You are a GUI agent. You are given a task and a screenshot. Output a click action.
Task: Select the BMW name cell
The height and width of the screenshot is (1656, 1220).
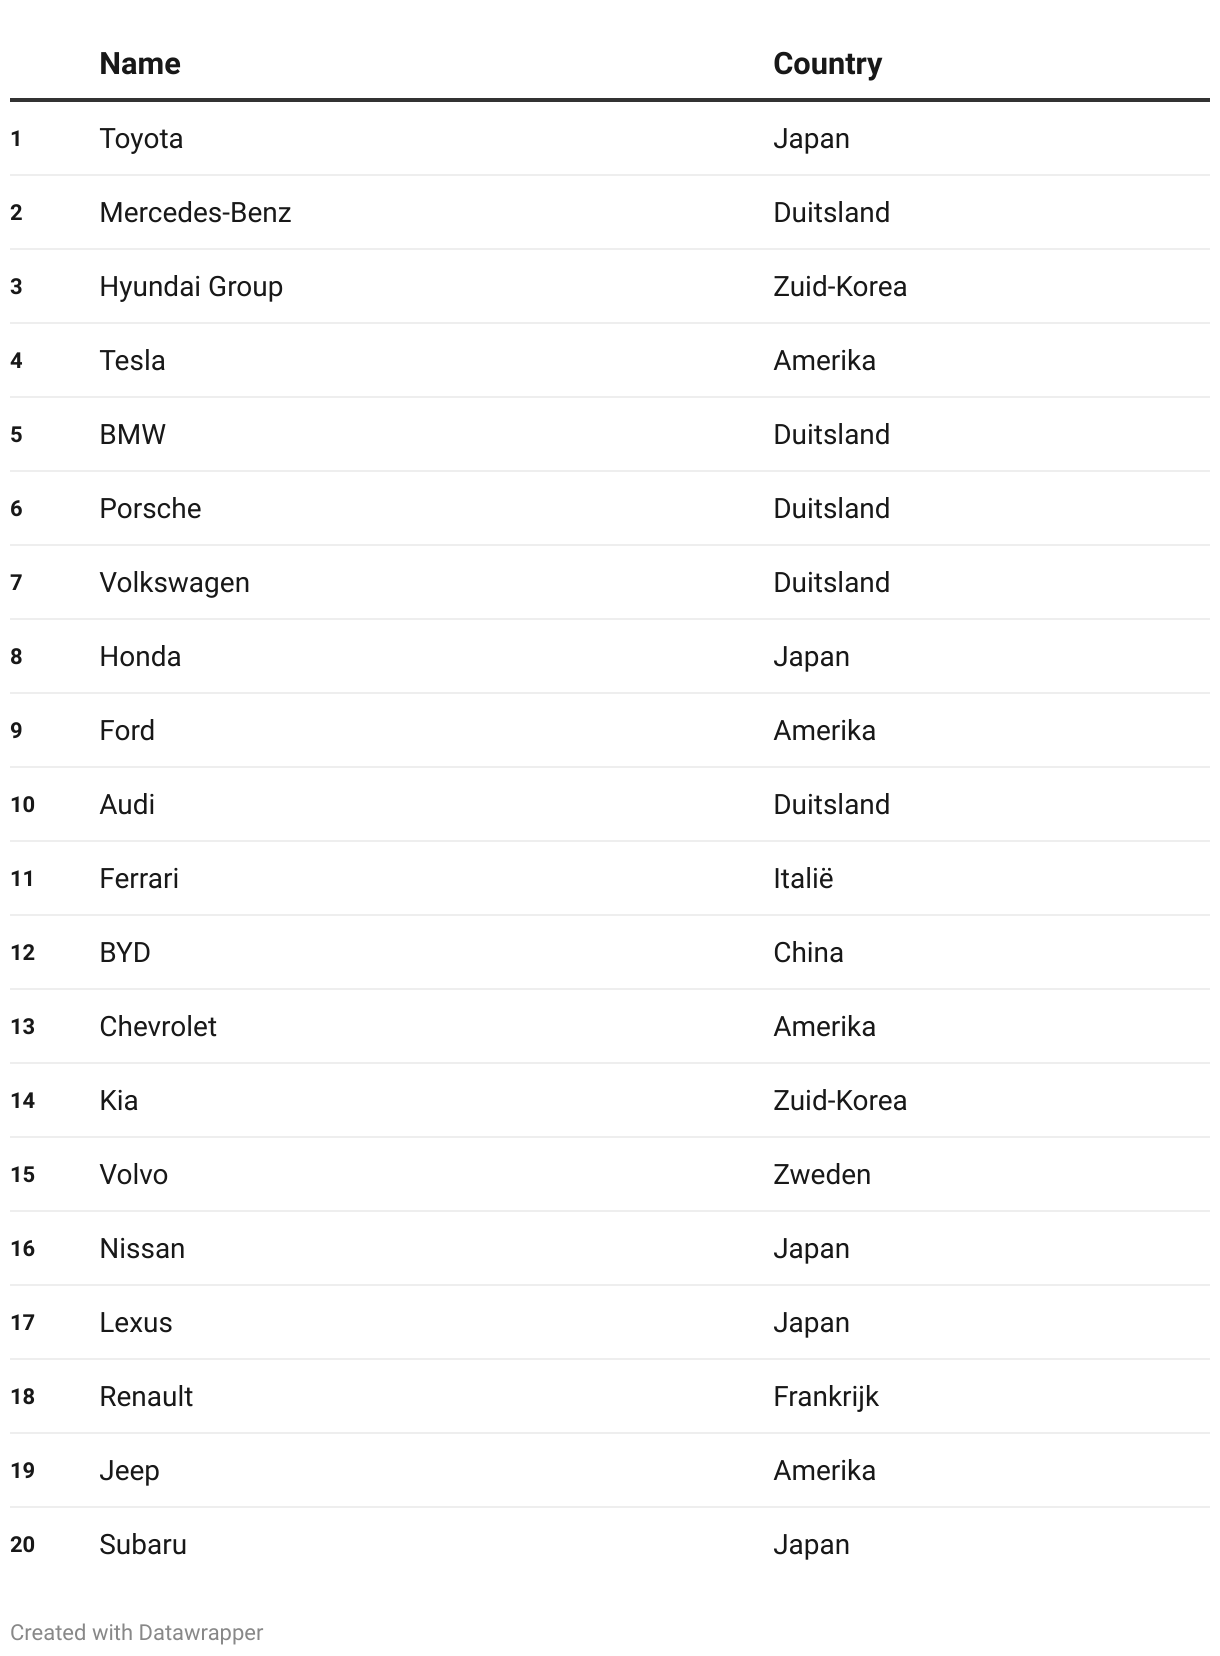132,434
